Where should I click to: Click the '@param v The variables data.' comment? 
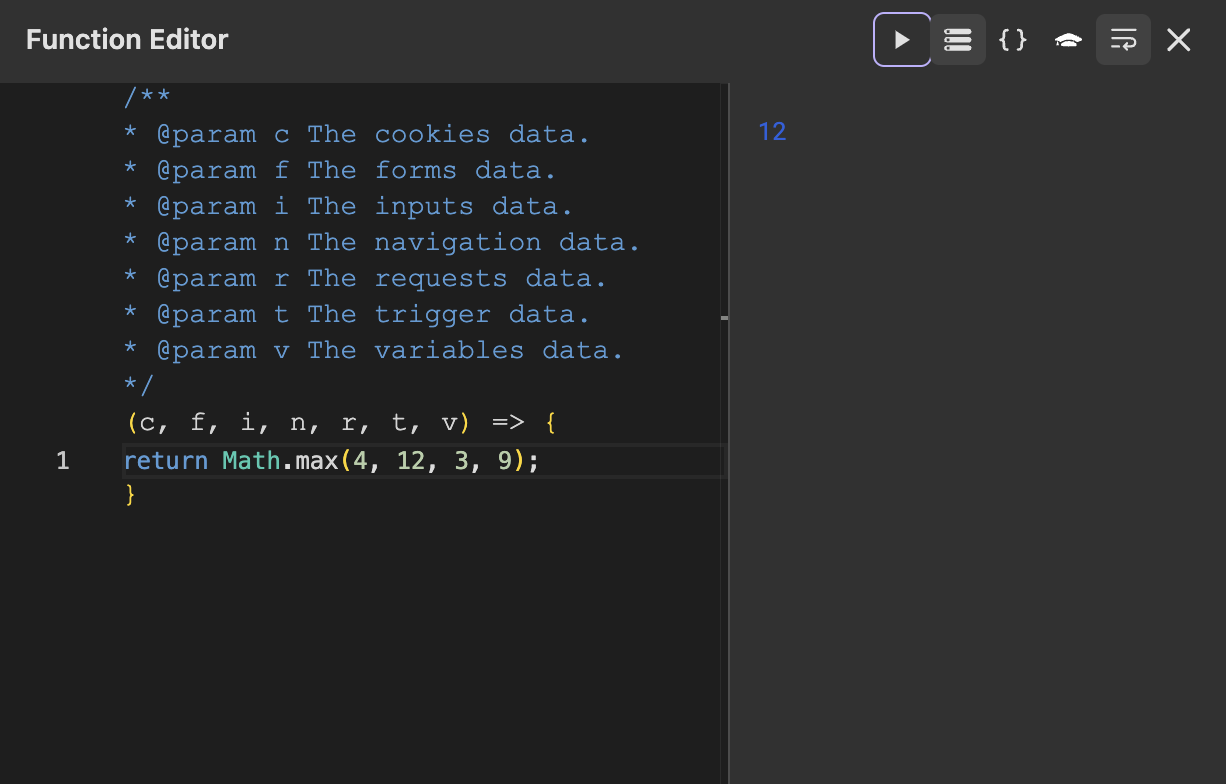pos(374,351)
